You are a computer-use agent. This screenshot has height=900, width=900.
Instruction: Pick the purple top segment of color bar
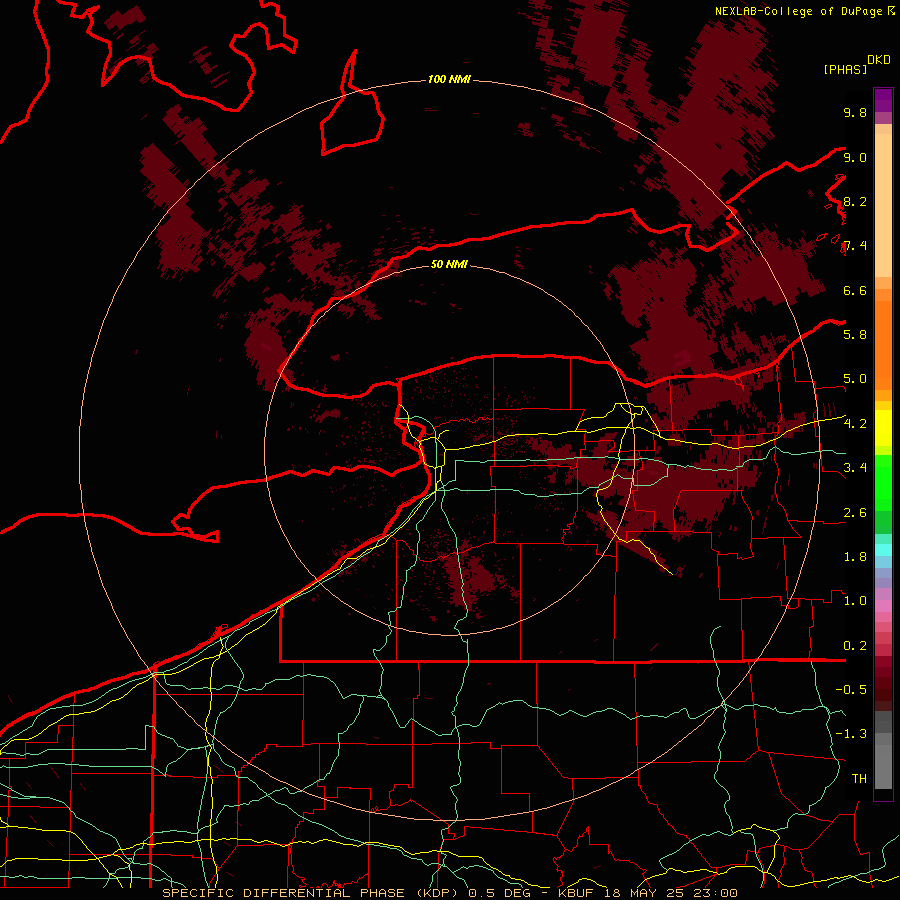(883, 100)
